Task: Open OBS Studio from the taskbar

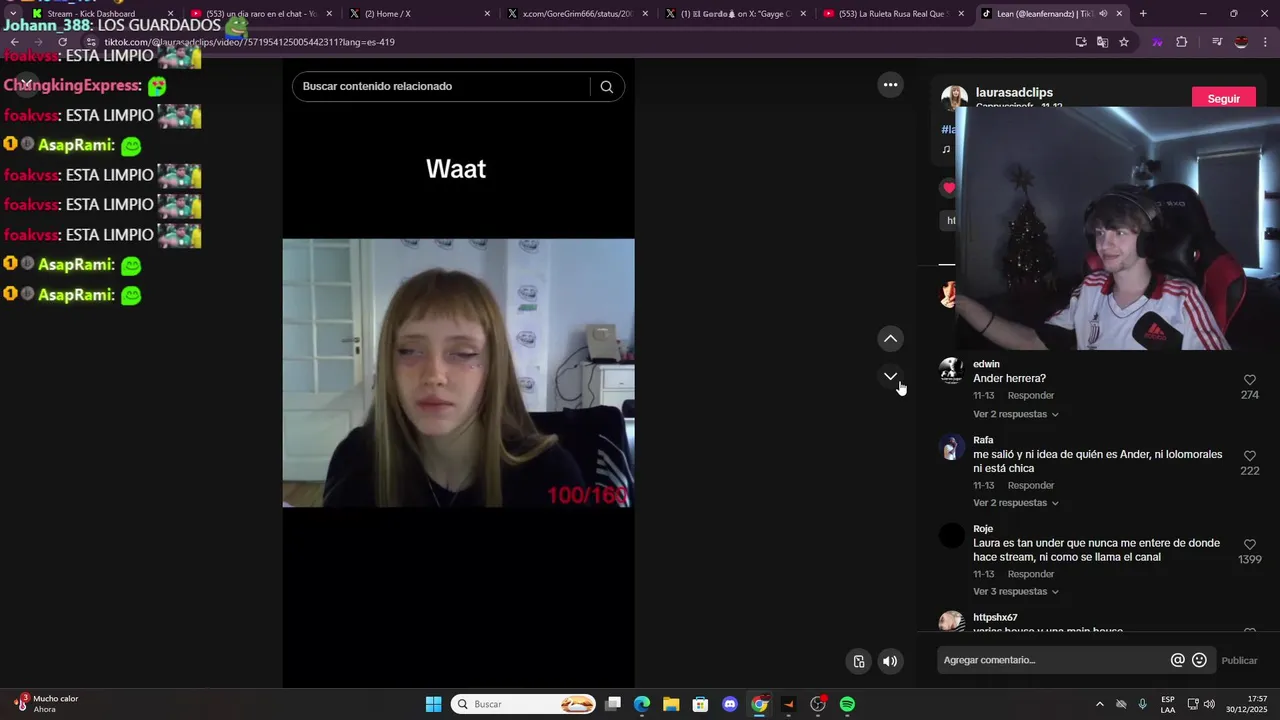Action: 818,704
